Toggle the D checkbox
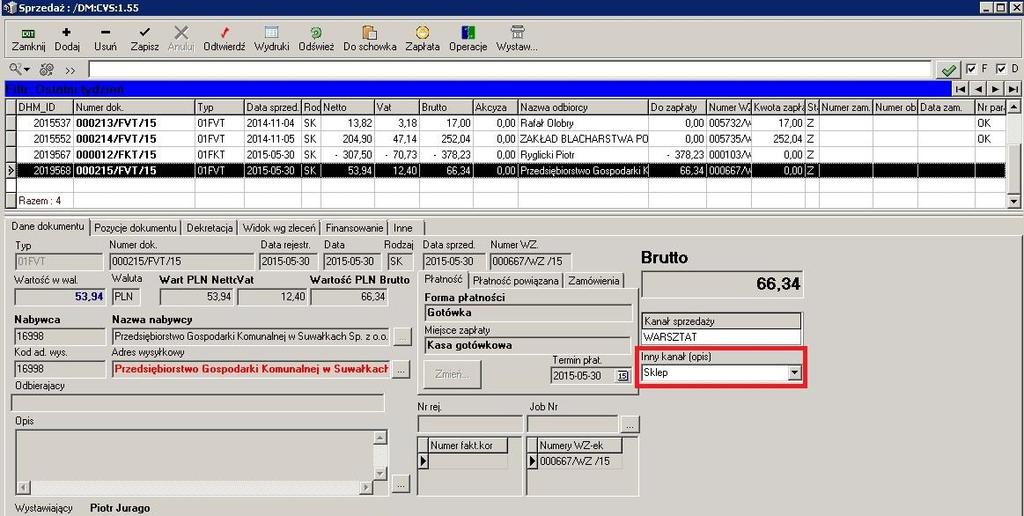The image size is (1024, 516). pyautogui.click(x=1001, y=69)
